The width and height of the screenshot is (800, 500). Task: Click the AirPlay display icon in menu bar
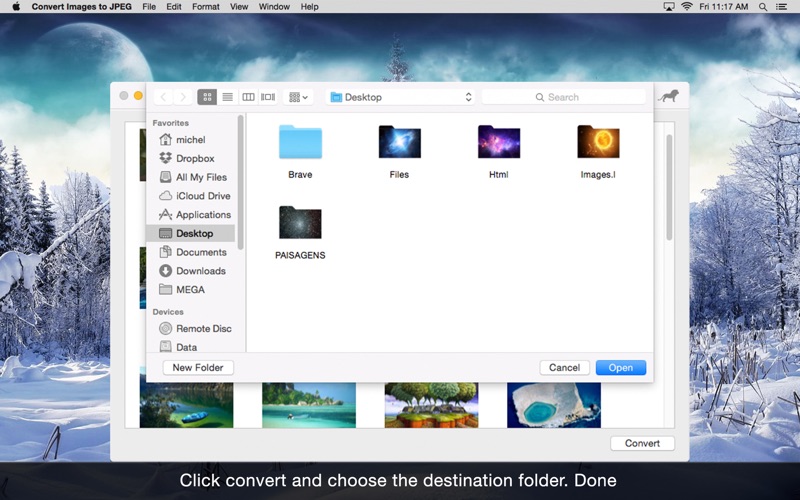pyautogui.click(x=668, y=7)
